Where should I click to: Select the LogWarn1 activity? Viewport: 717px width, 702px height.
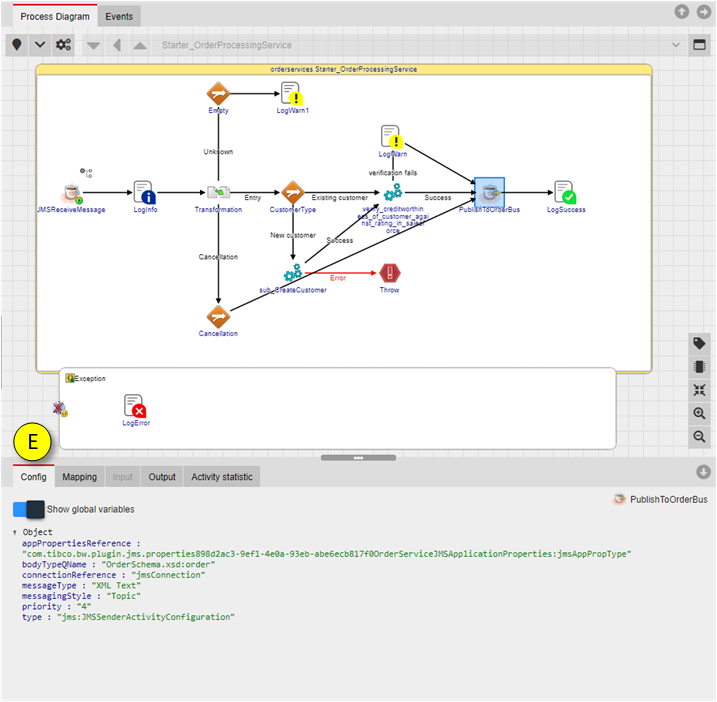292,93
